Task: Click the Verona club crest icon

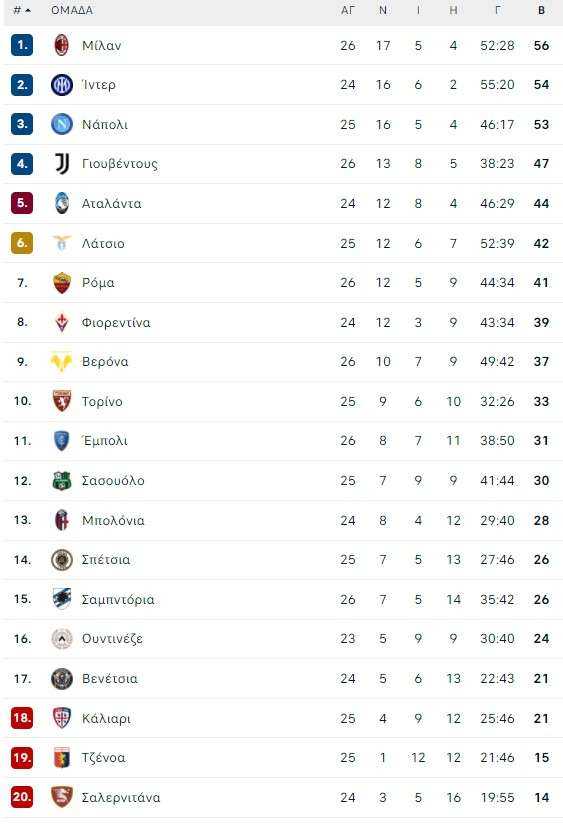Action: click(61, 362)
